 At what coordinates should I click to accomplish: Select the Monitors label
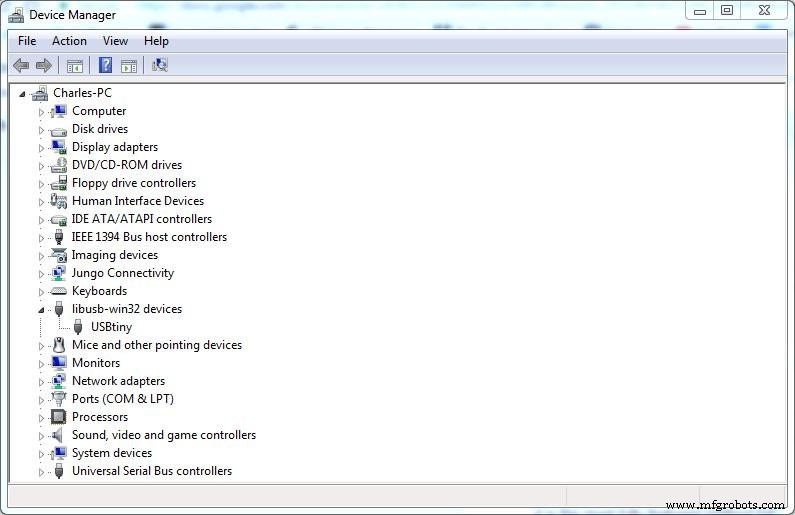point(96,363)
